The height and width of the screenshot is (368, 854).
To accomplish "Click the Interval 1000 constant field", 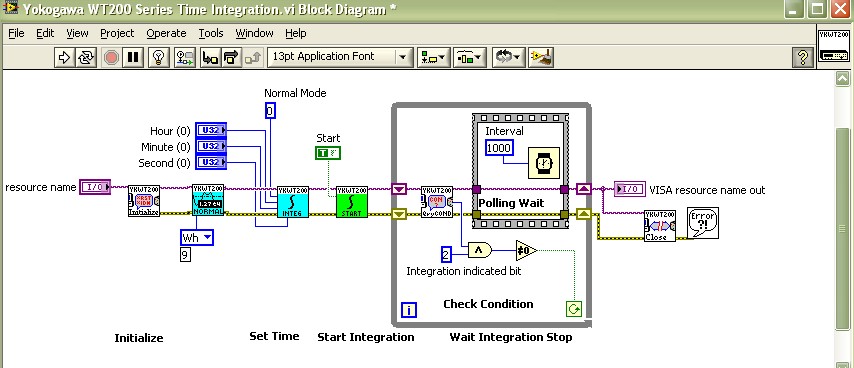I will [x=499, y=148].
